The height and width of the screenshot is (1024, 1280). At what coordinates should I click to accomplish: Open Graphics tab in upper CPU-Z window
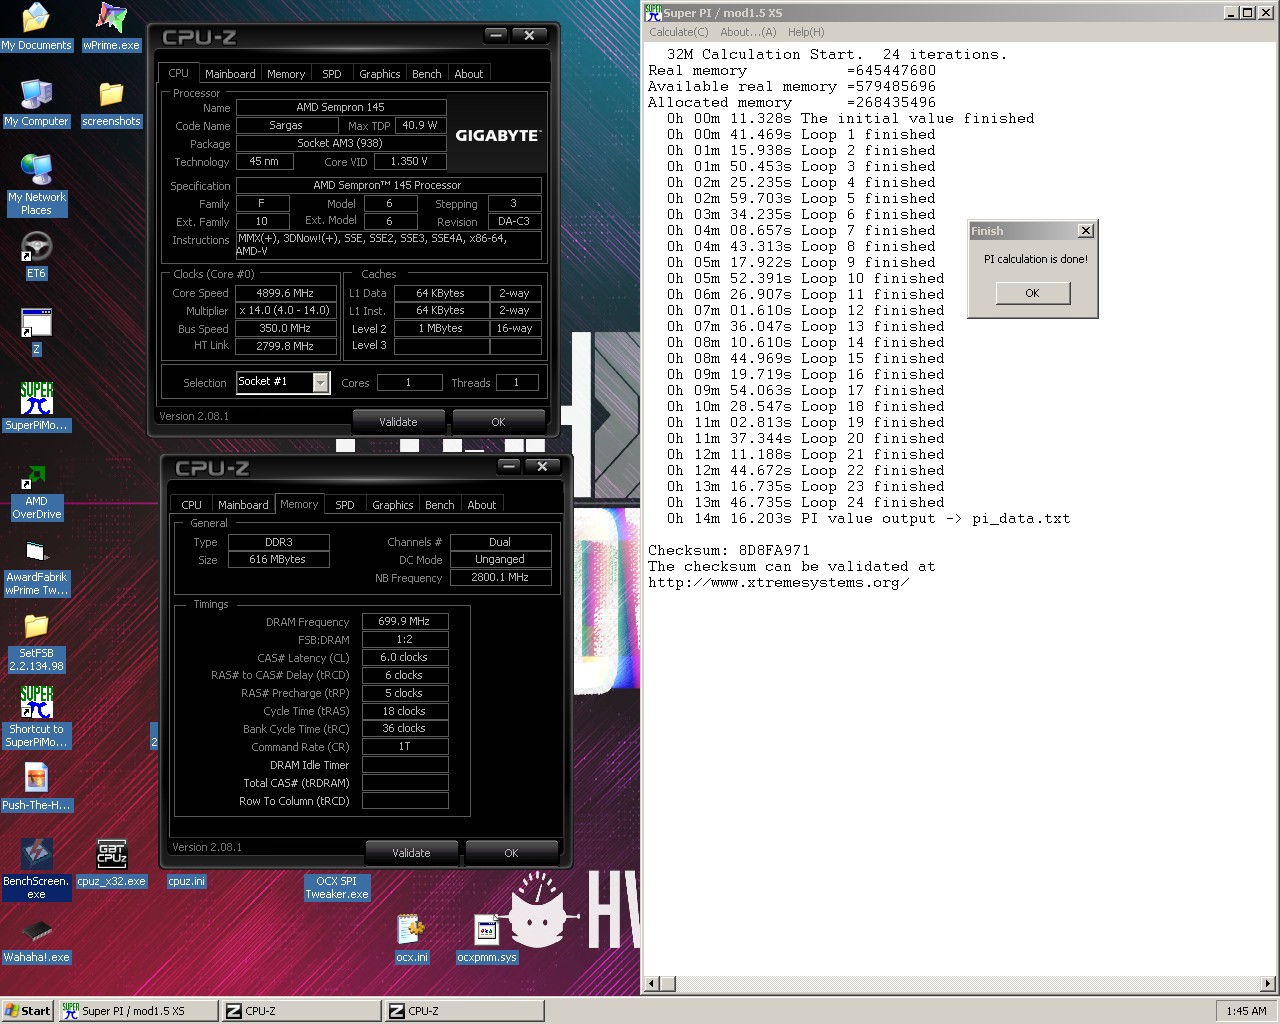(380, 74)
